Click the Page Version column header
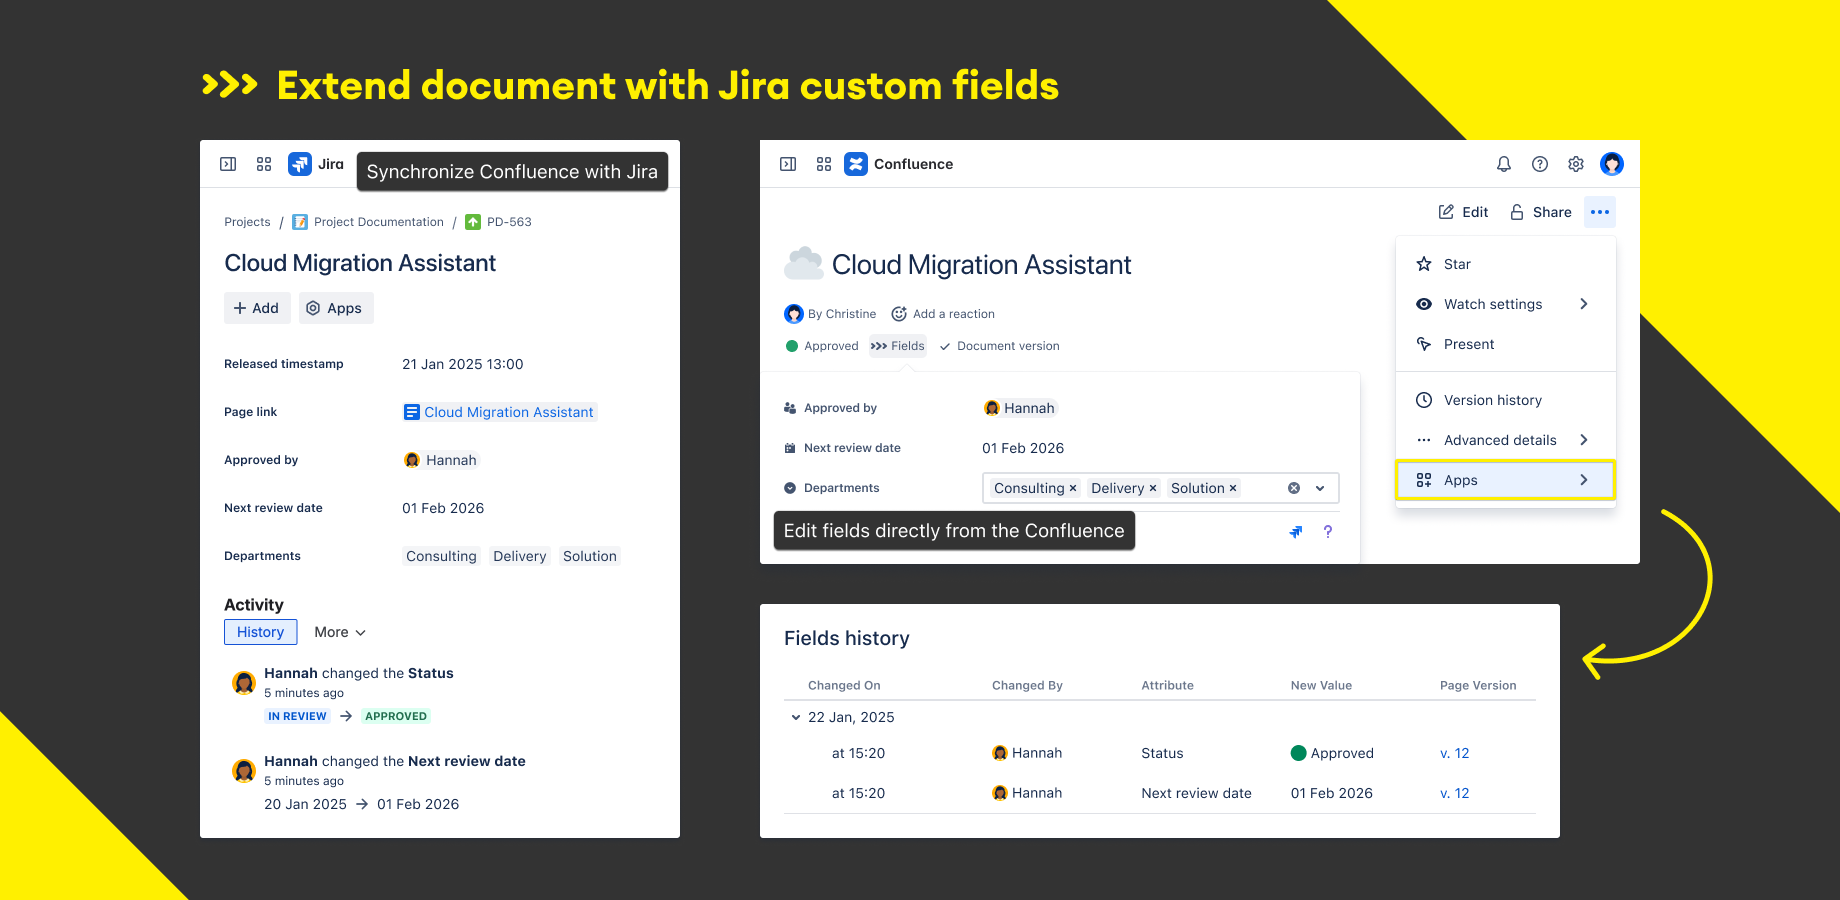 (x=1478, y=685)
